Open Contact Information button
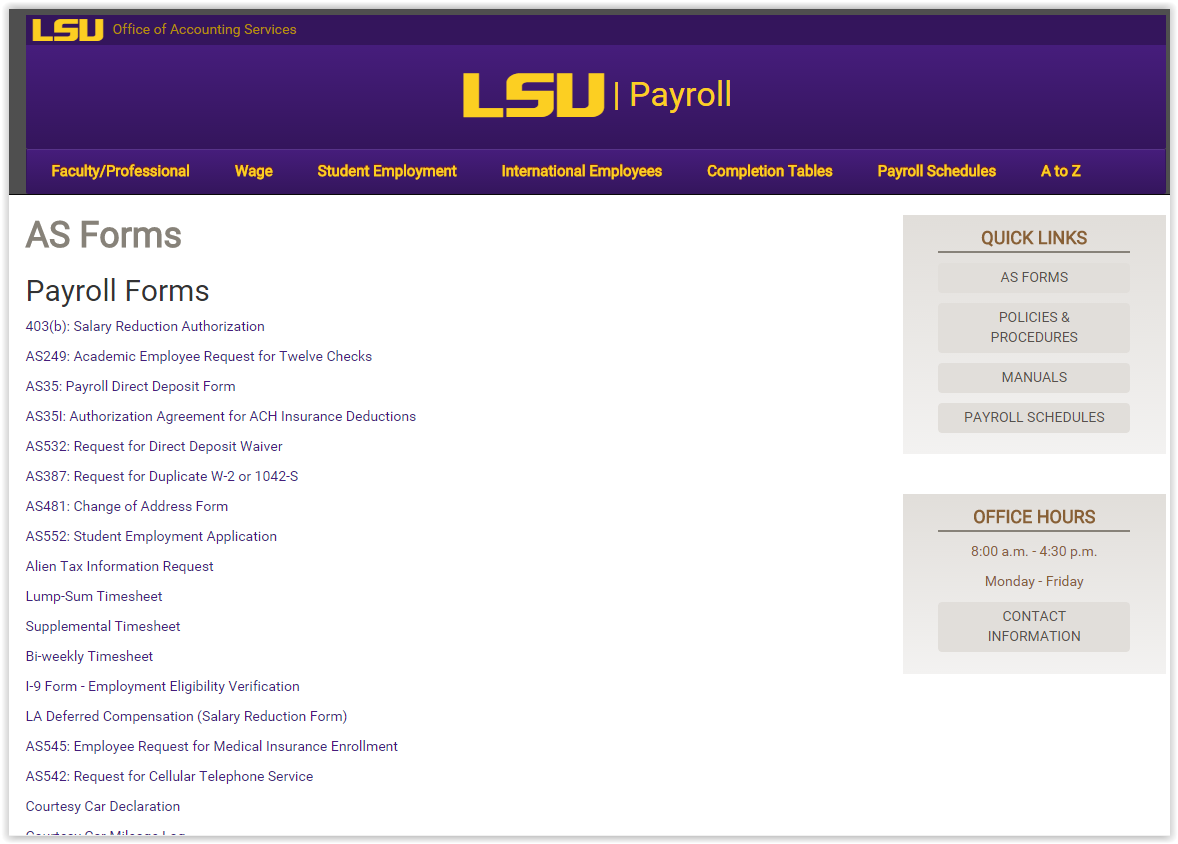The width and height of the screenshot is (1178, 844). coord(1034,626)
